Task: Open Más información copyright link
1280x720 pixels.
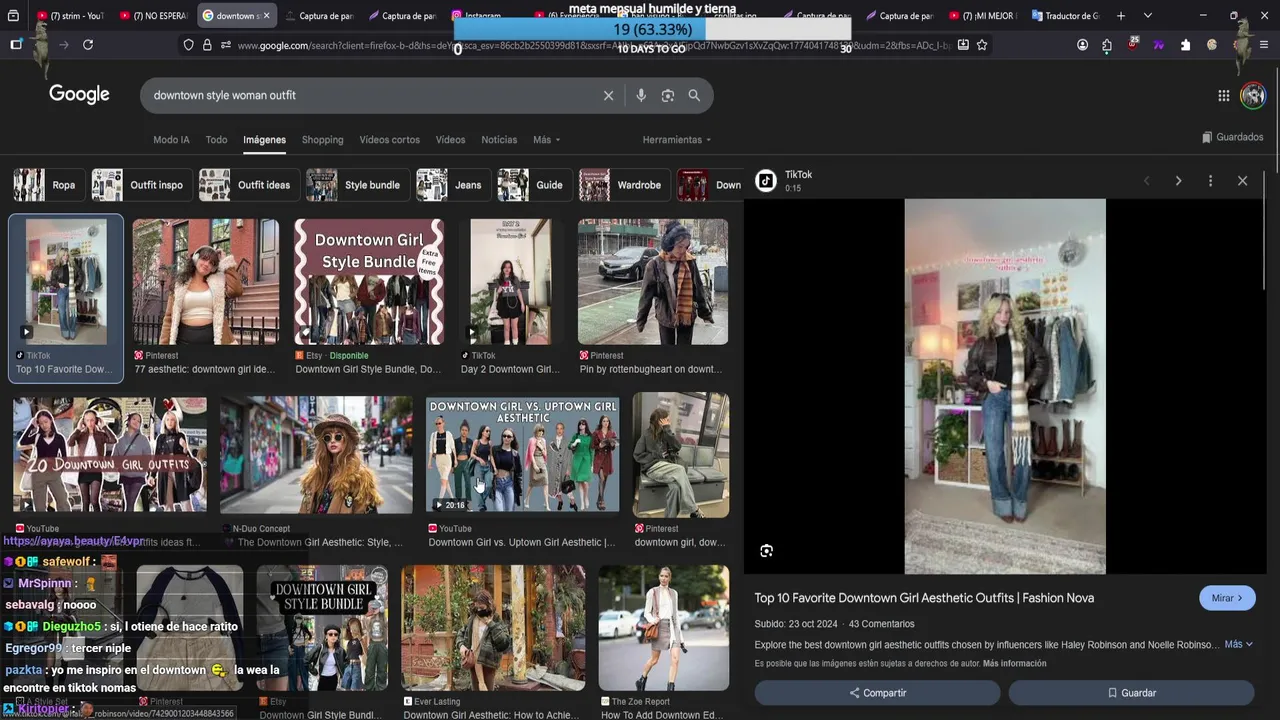Action: [1014, 664]
